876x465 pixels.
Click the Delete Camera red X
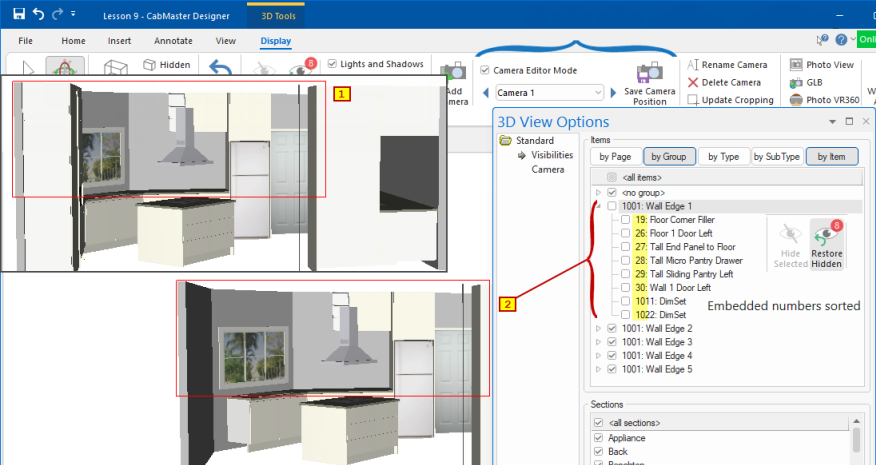click(693, 82)
